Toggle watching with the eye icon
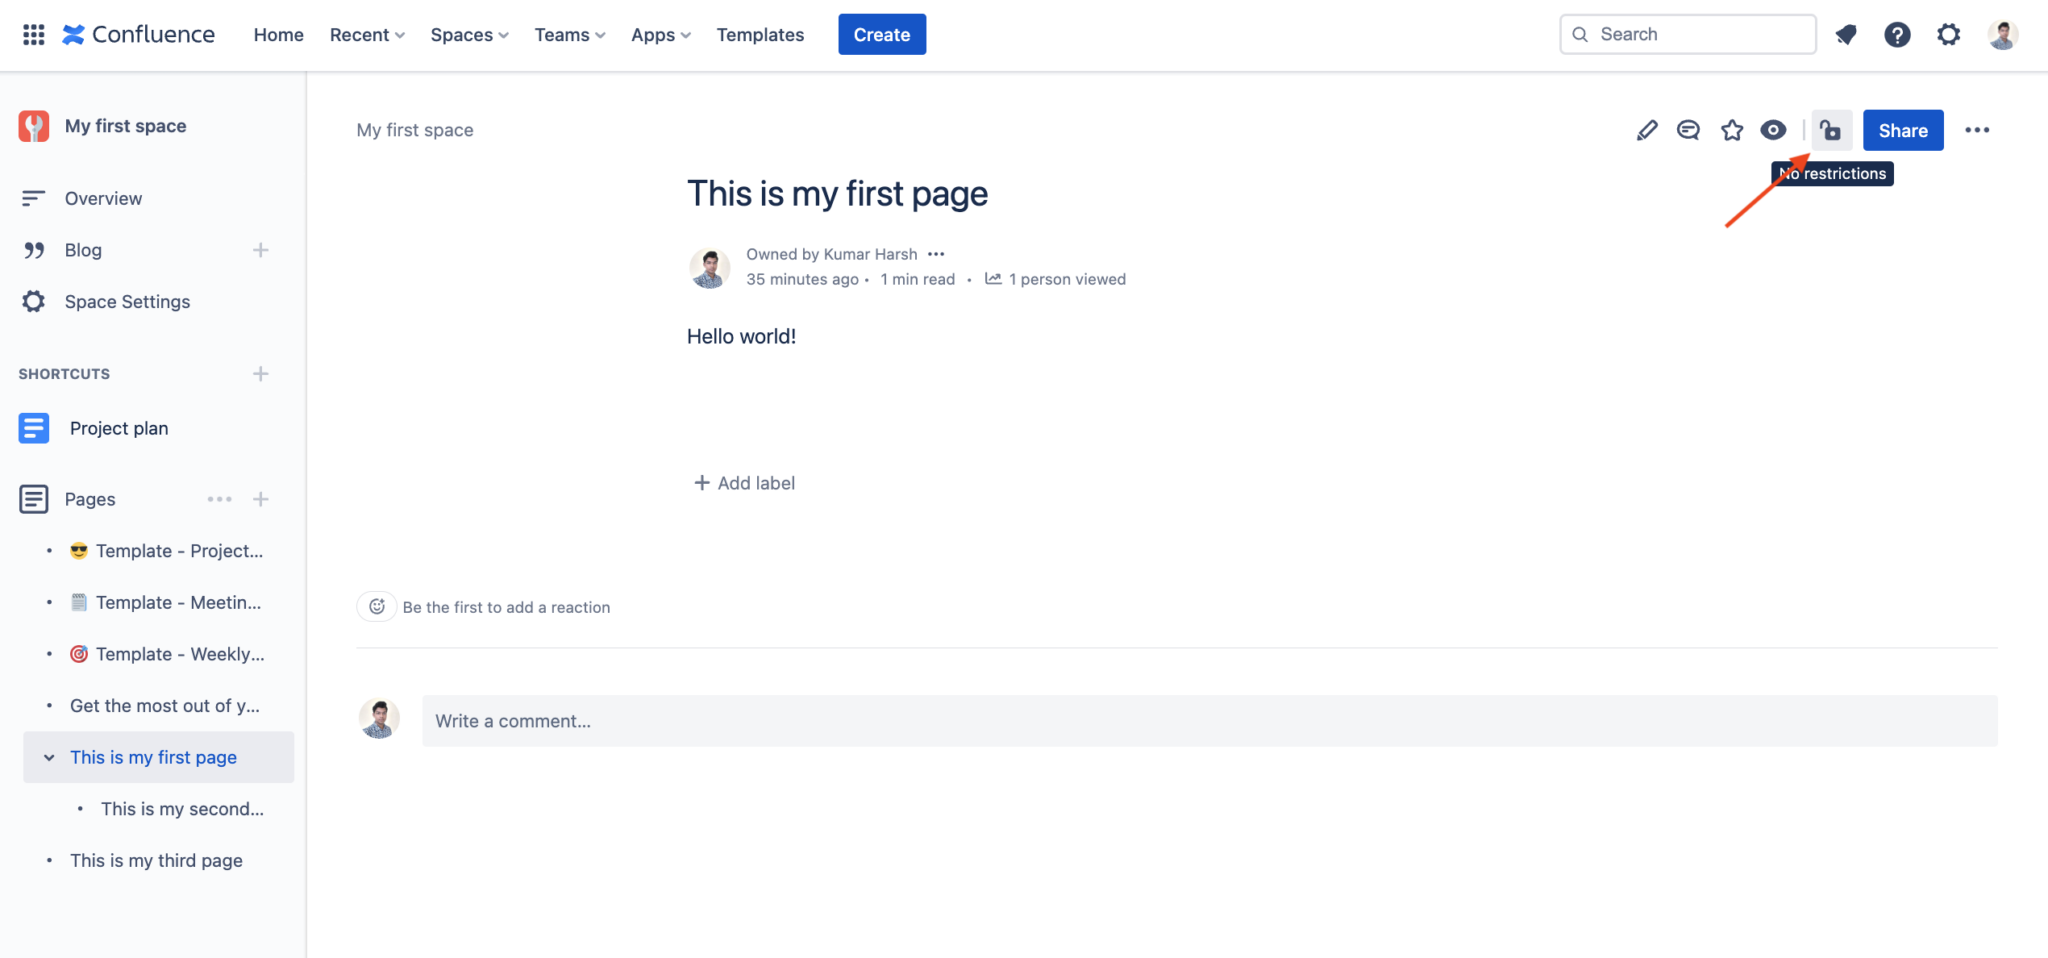 [1773, 129]
